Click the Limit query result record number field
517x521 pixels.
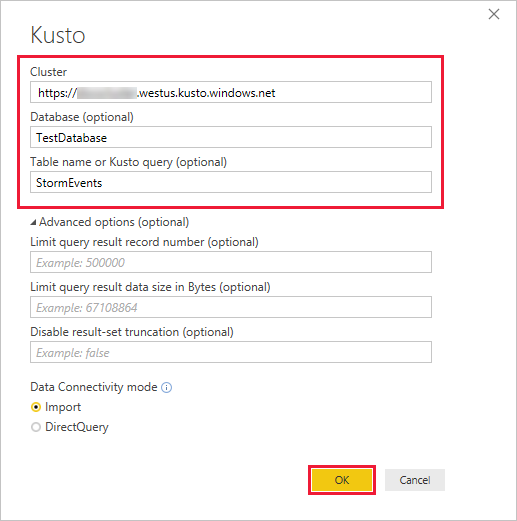coord(231,262)
